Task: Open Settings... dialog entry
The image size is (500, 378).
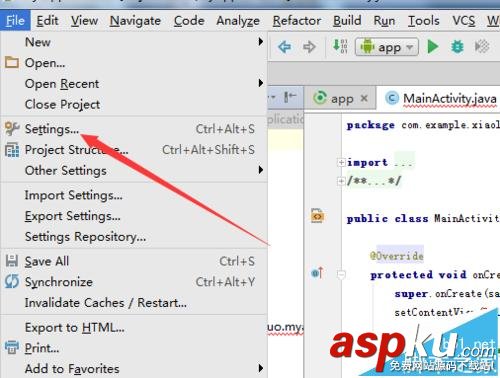Action: (134, 129)
